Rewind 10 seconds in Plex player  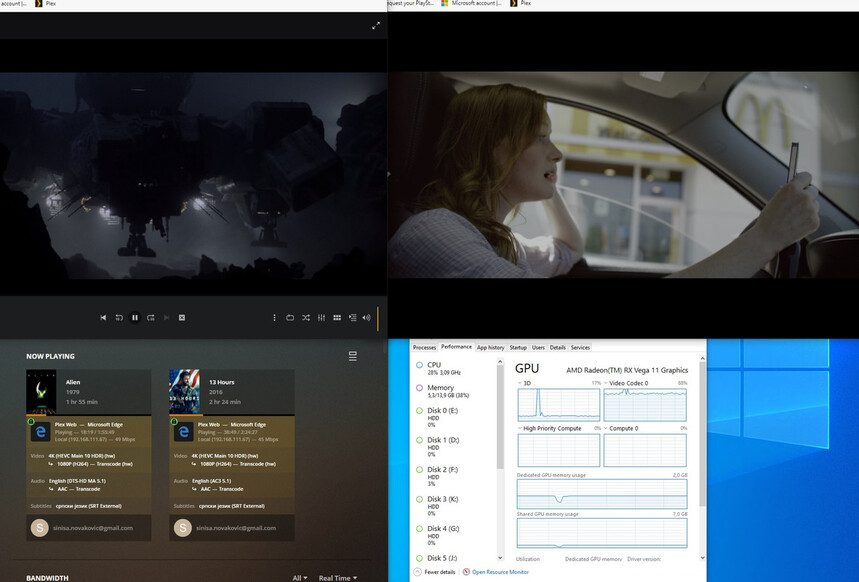point(119,318)
